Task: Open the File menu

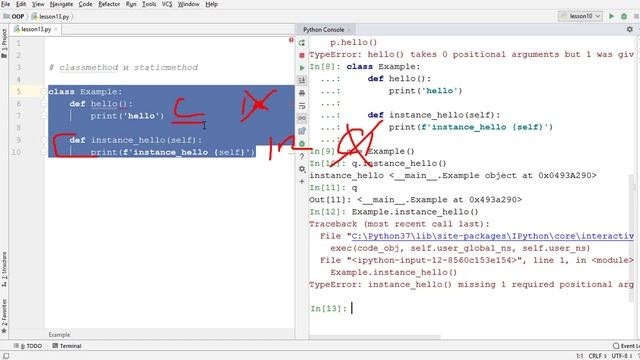Action: (x=5, y=4)
